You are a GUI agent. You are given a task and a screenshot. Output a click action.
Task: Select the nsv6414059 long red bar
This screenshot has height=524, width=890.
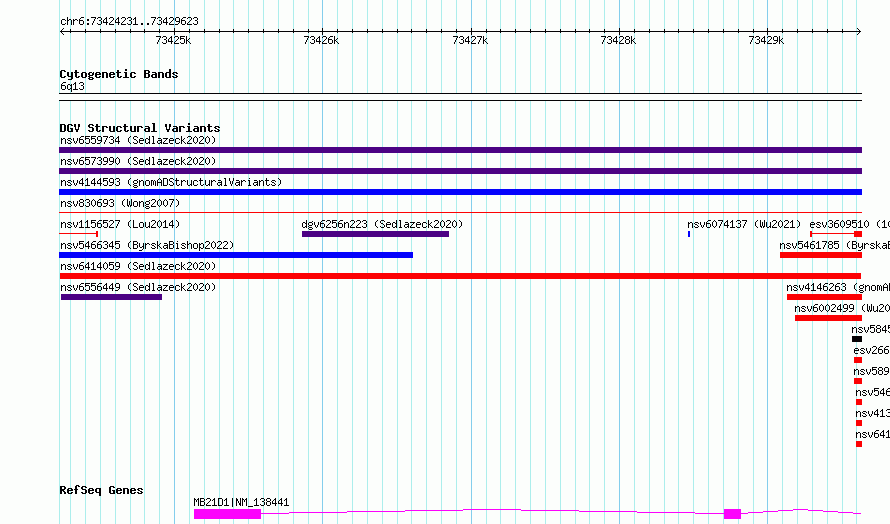click(460, 276)
